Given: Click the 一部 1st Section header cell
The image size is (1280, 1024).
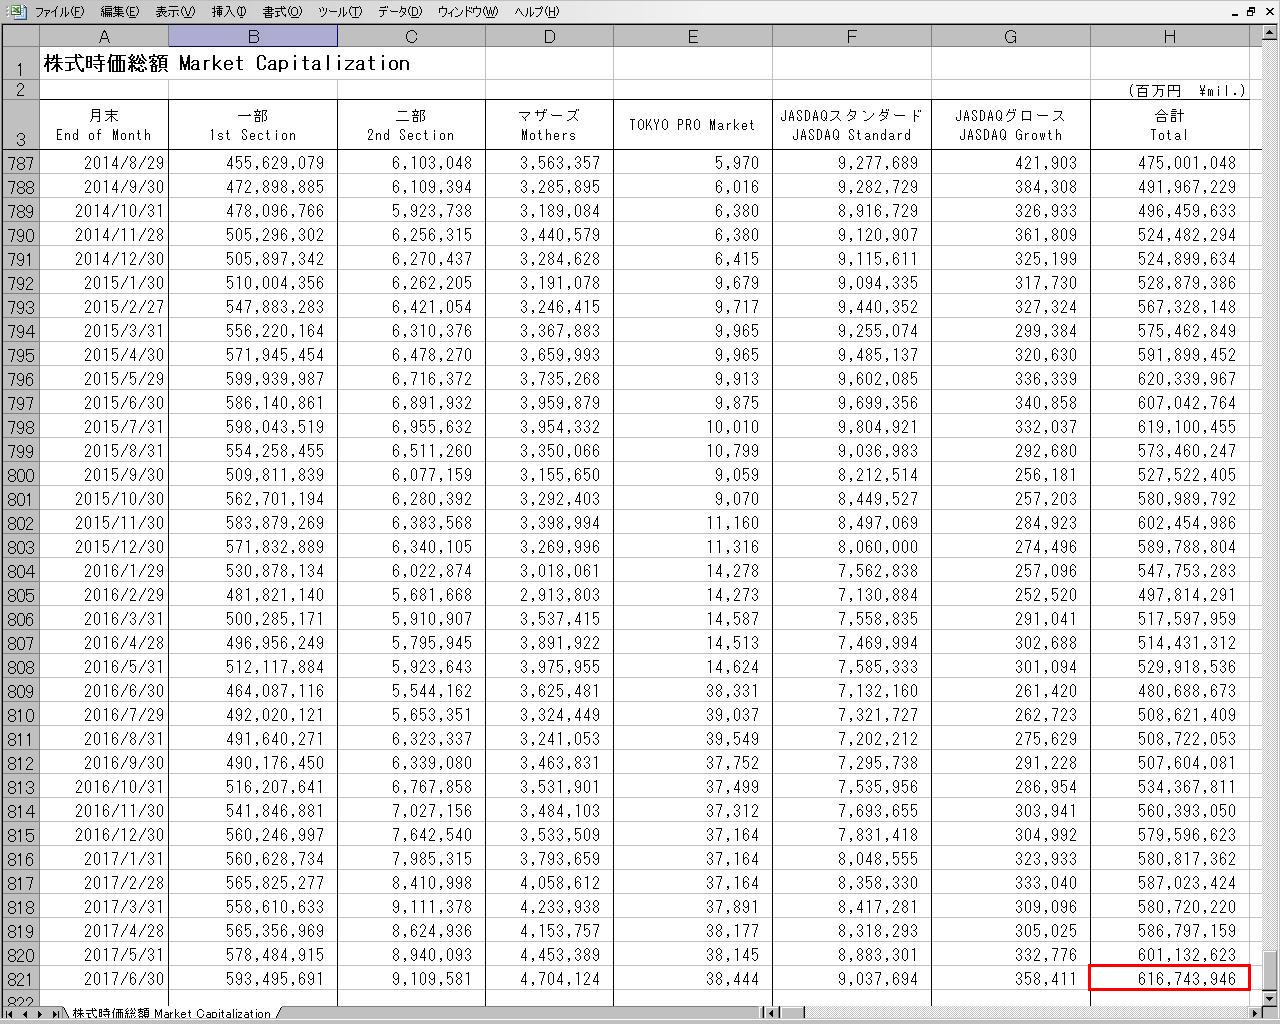Looking at the screenshot, I should point(253,125).
